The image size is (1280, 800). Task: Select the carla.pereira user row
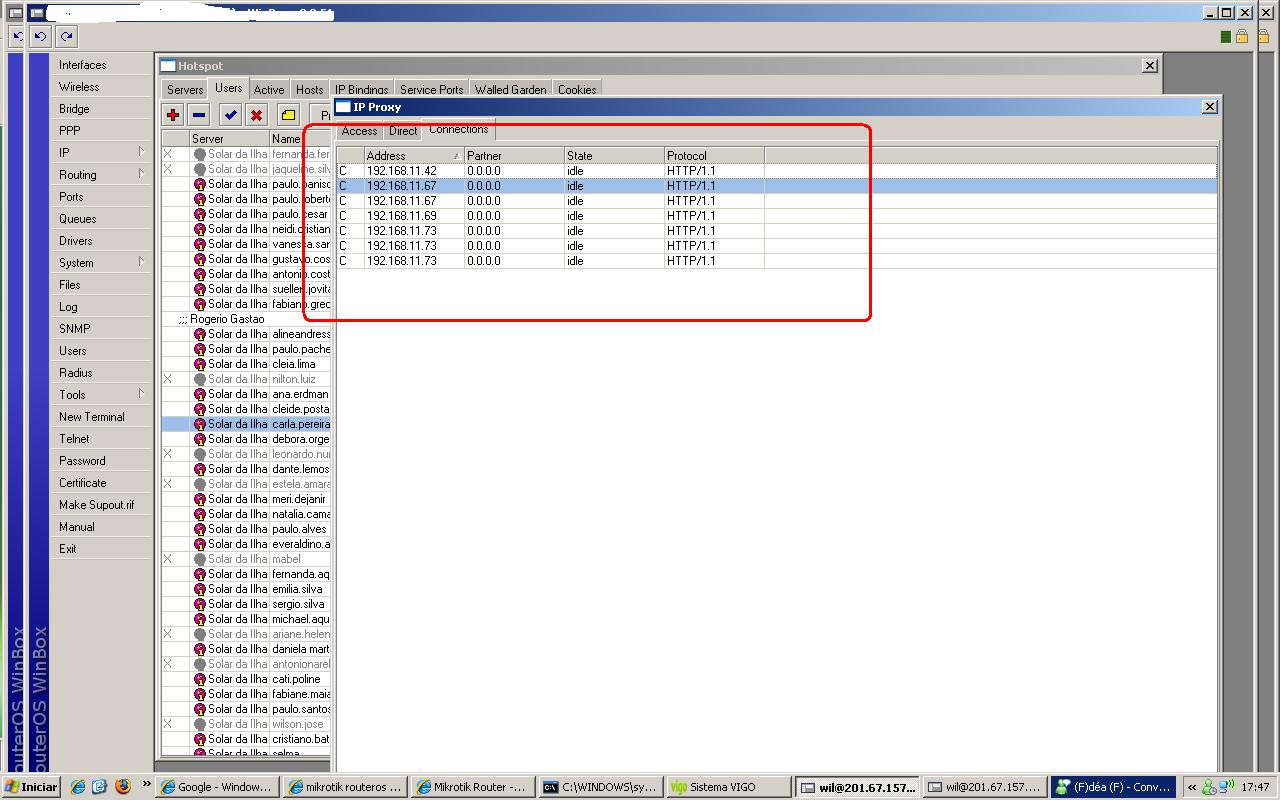[x=247, y=424]
